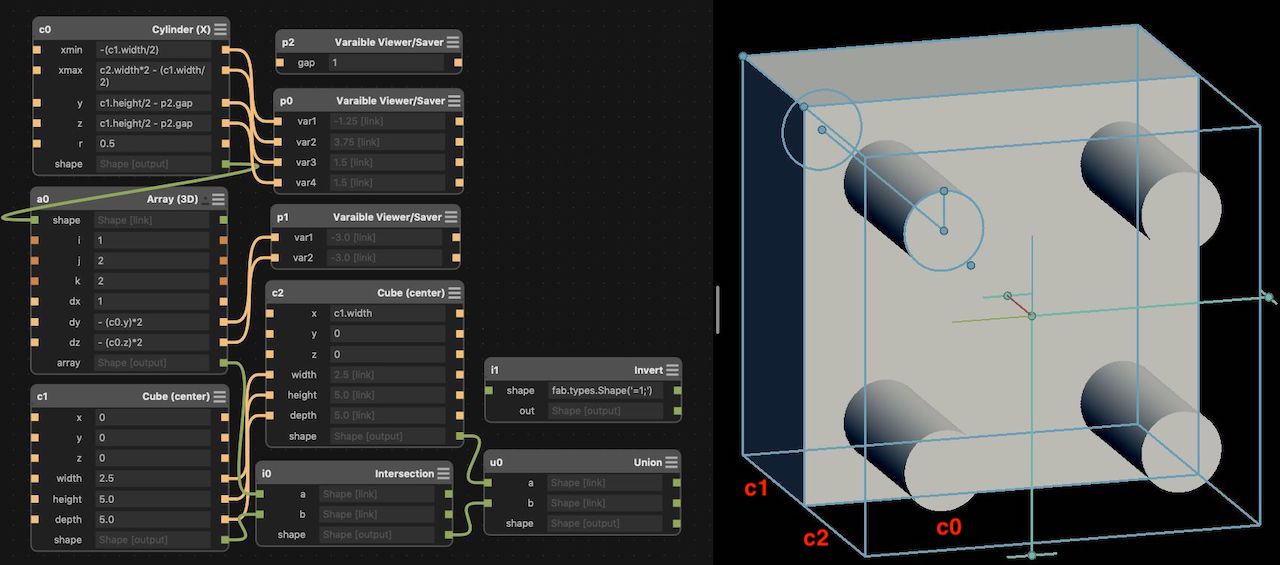Click the u0 shape output port

tap(676, 523)
